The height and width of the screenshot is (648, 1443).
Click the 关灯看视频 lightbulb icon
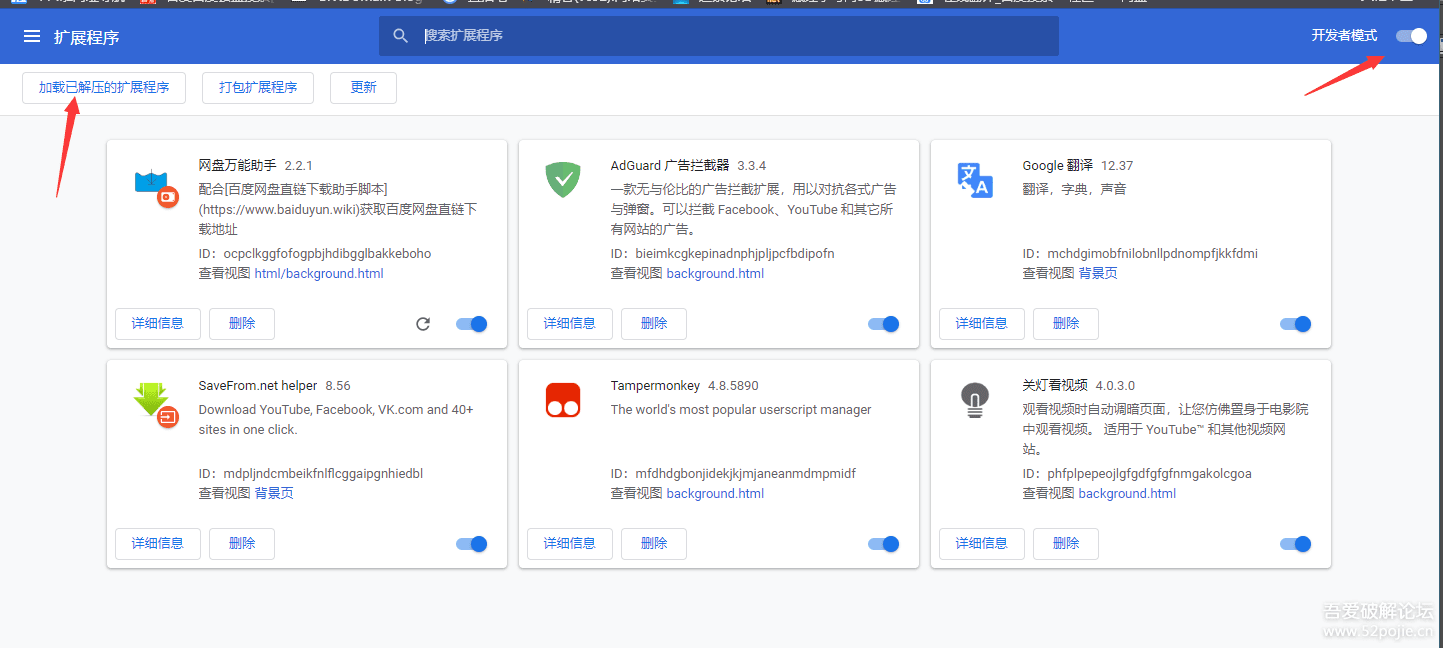[x=974, y=400]
